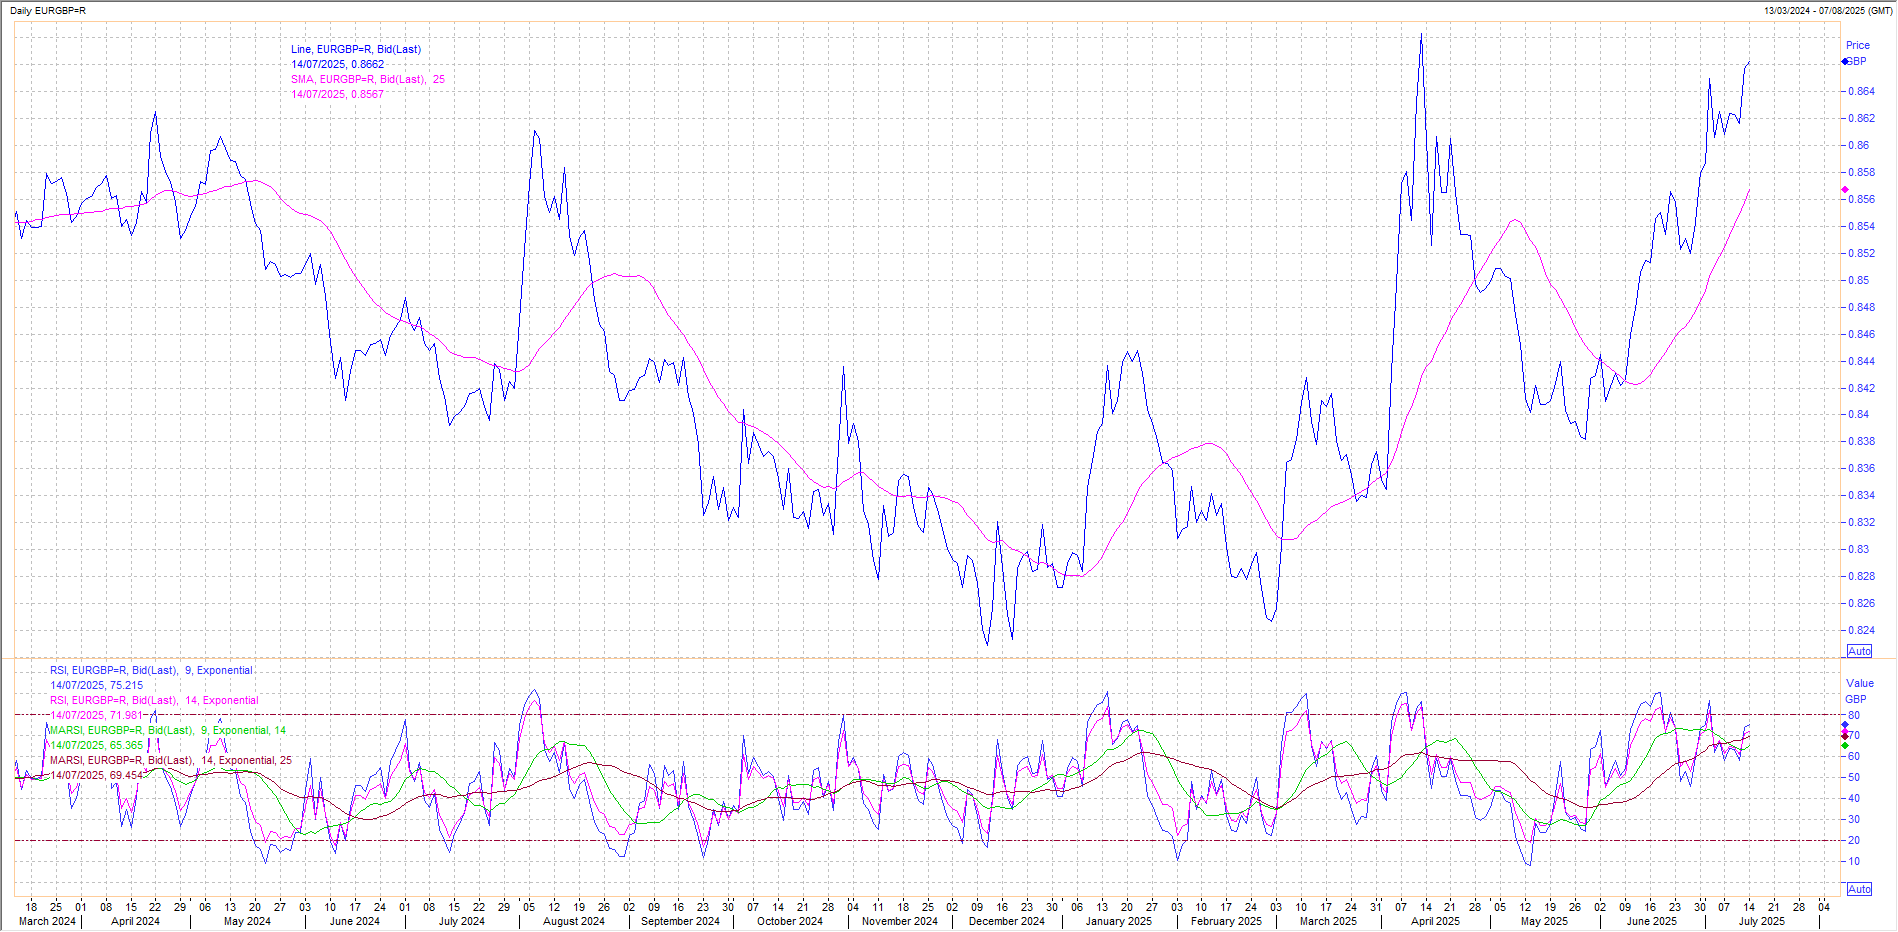Select the green MARSI 9 Exponential legend

click(x=167, y=730)
